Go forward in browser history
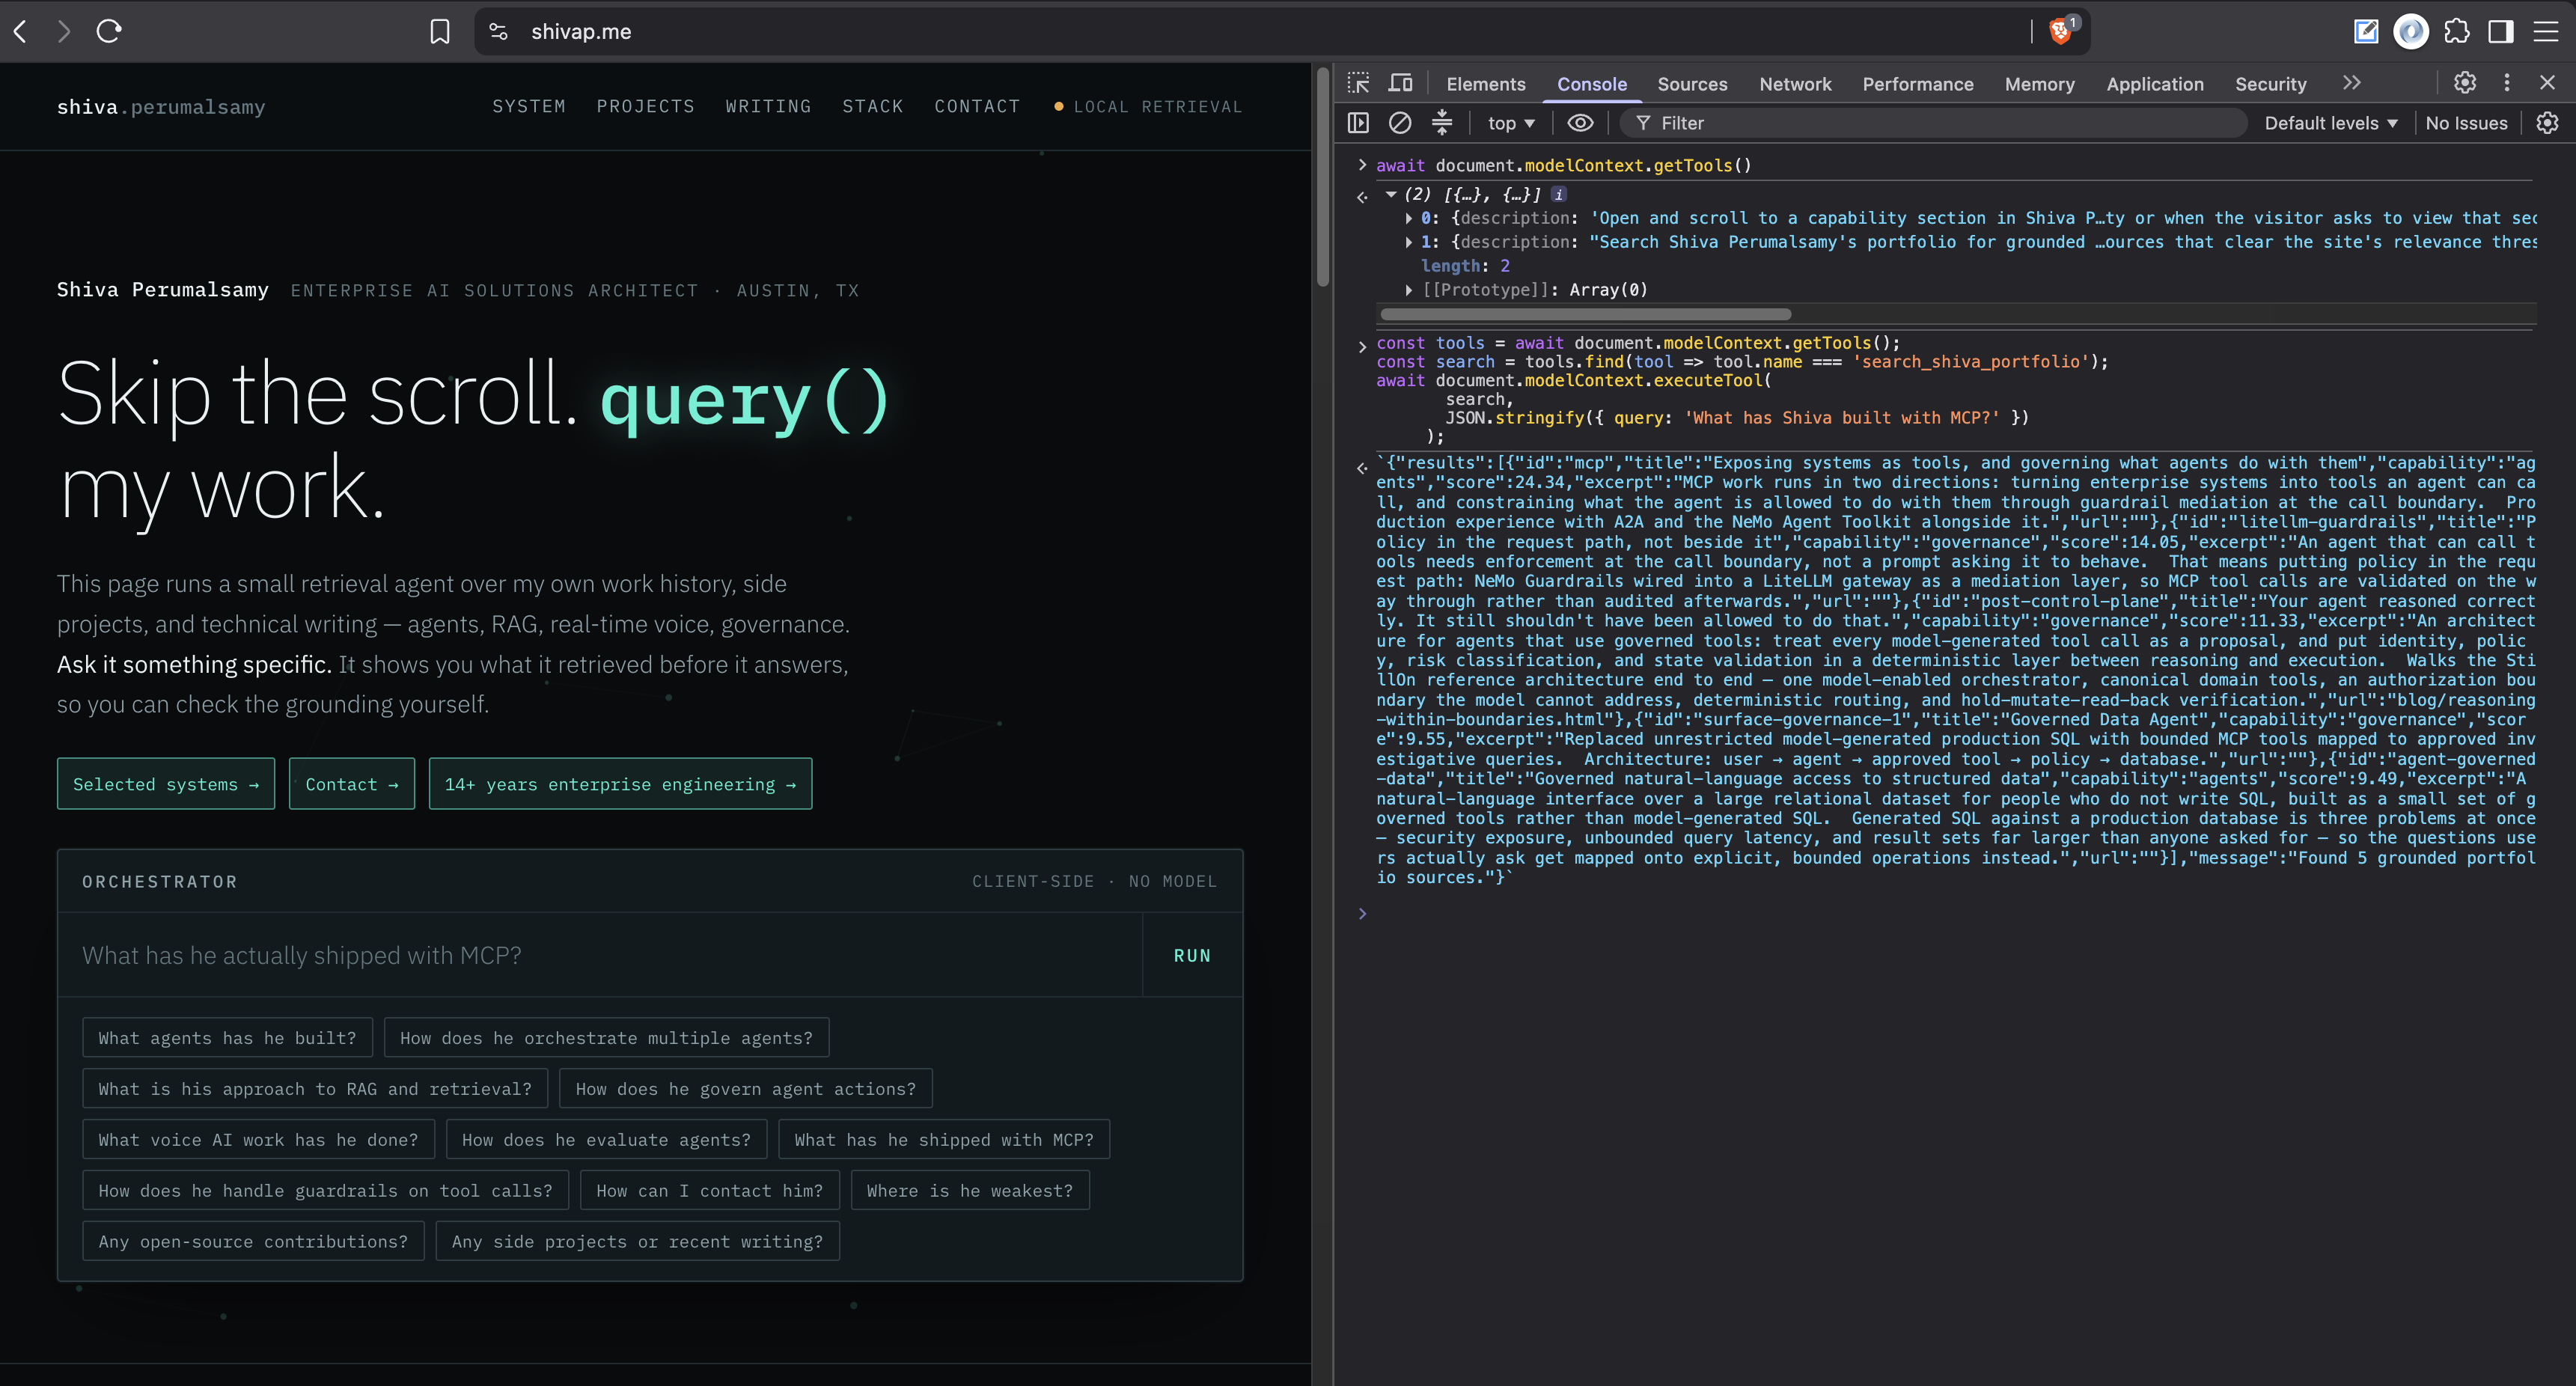The height and width of the screenshot is (1386, 2576). [x=65, y=31]
